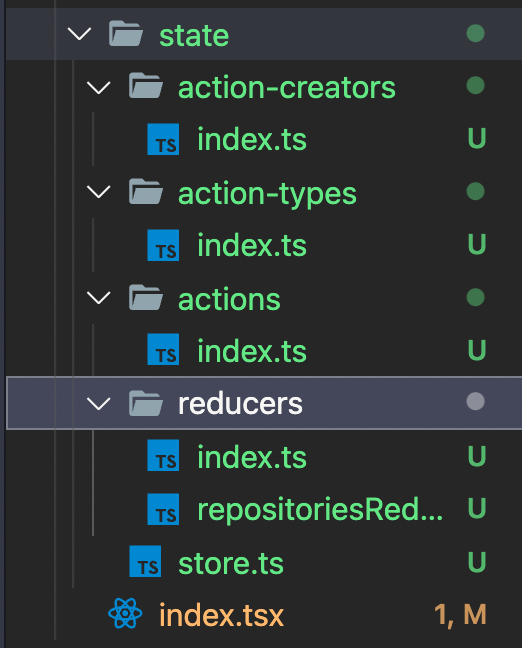Collapse the action-creators folder chevron

[x=99, y=87]
